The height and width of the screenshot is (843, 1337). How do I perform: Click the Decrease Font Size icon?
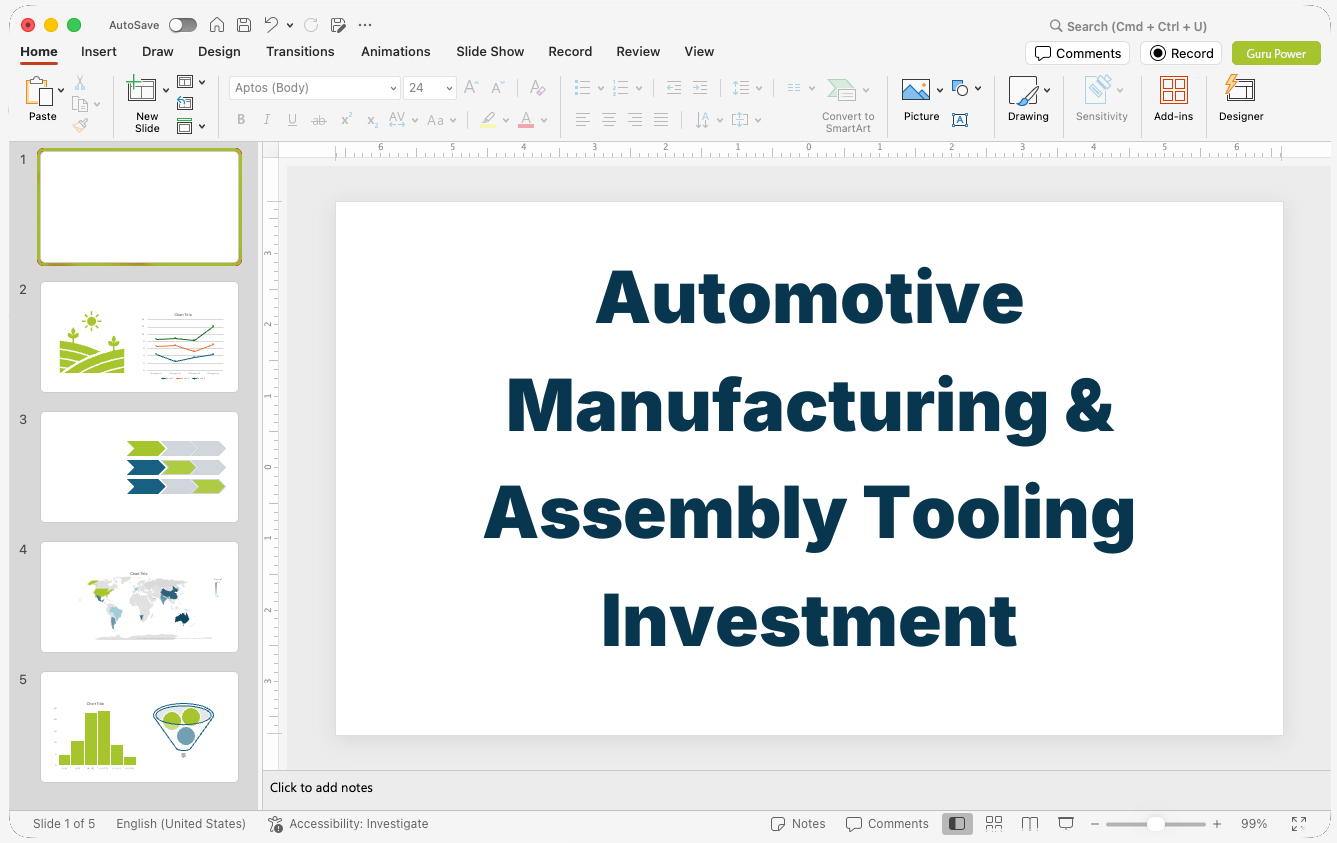pos(498,88)
